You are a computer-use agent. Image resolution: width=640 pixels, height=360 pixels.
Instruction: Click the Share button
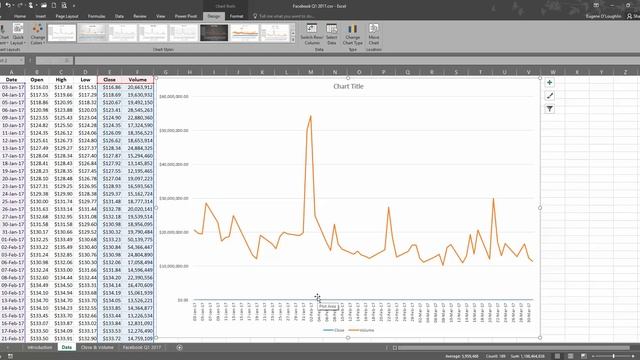[x=633, y=16]
